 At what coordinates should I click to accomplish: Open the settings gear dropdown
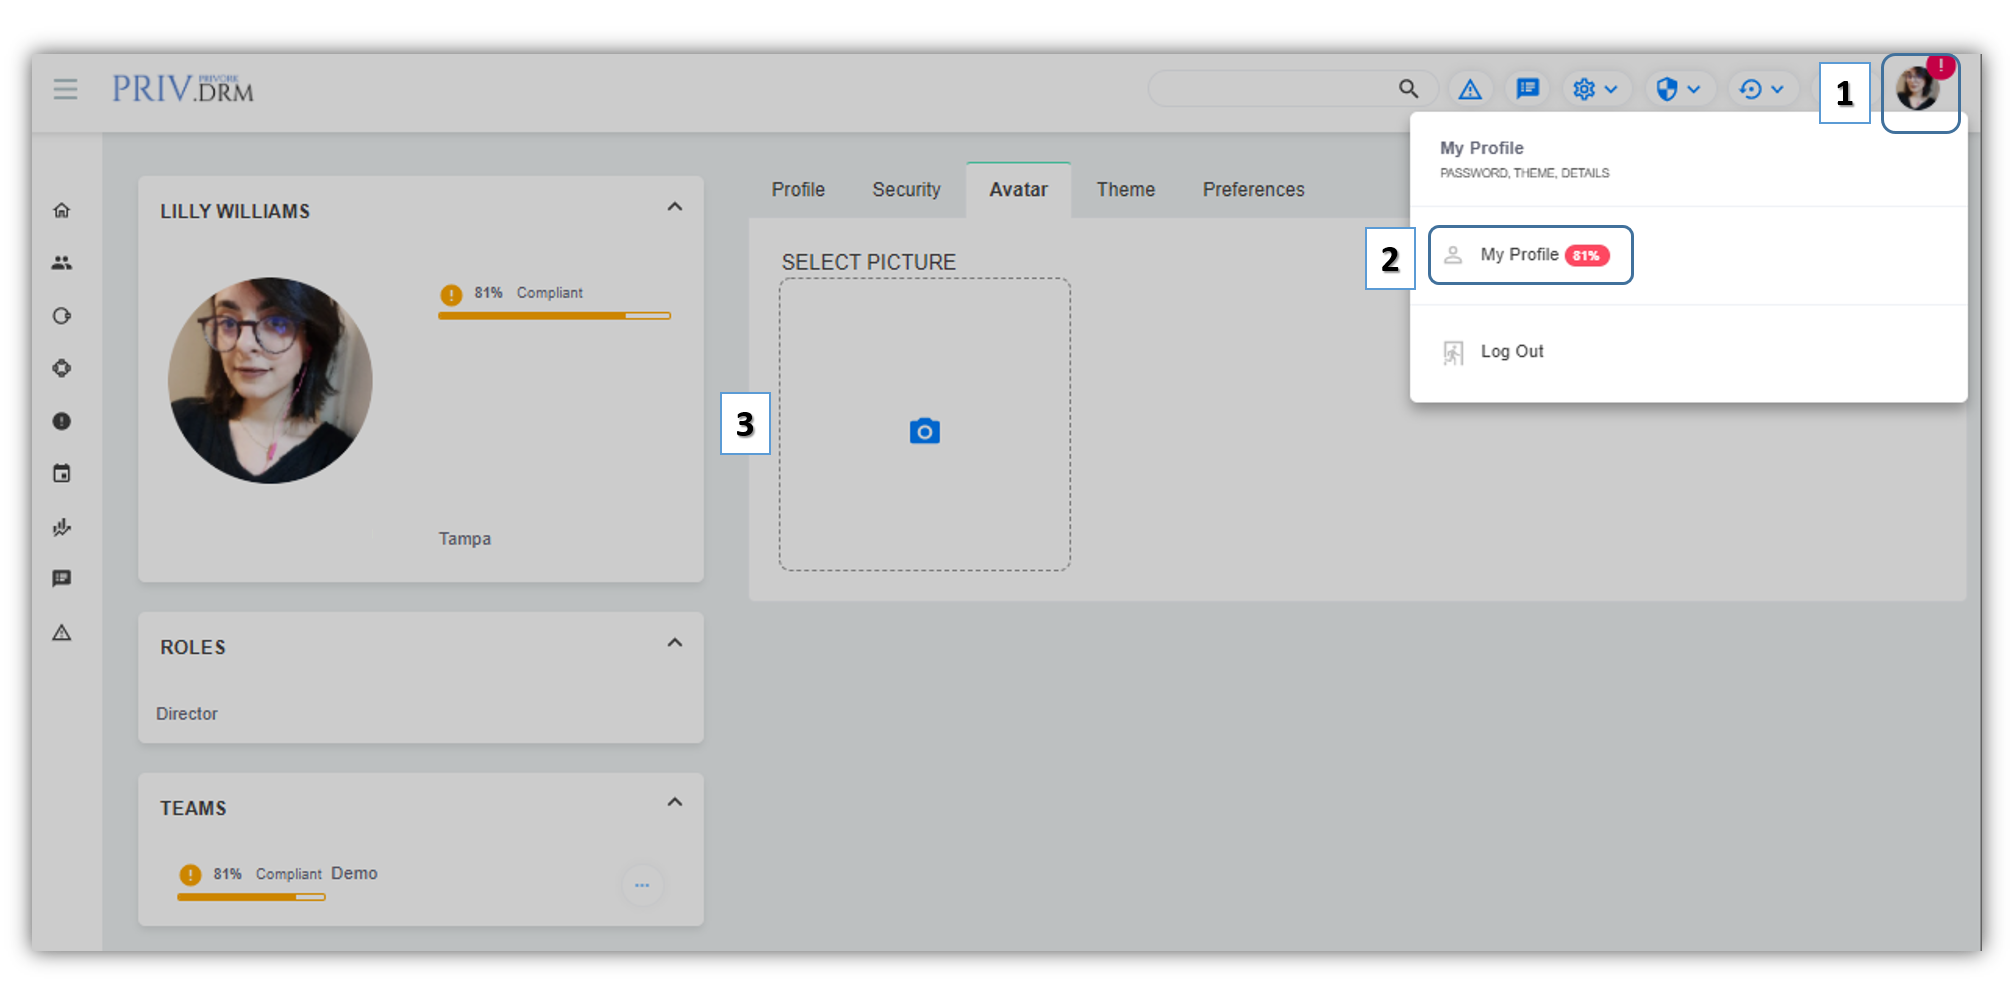[x=1595, y=89]
